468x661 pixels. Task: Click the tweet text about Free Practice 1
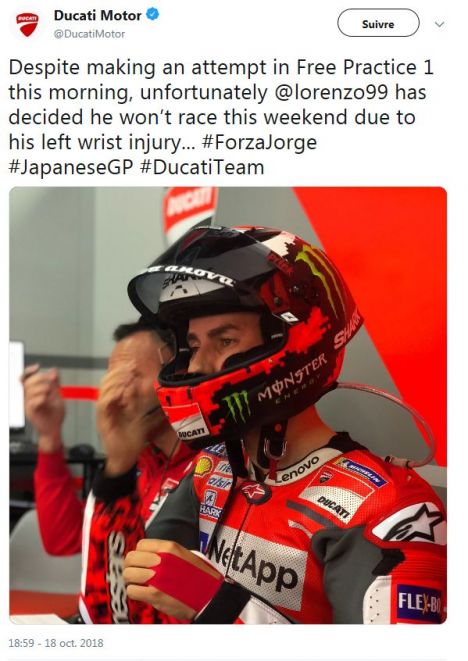coord(221,117)
